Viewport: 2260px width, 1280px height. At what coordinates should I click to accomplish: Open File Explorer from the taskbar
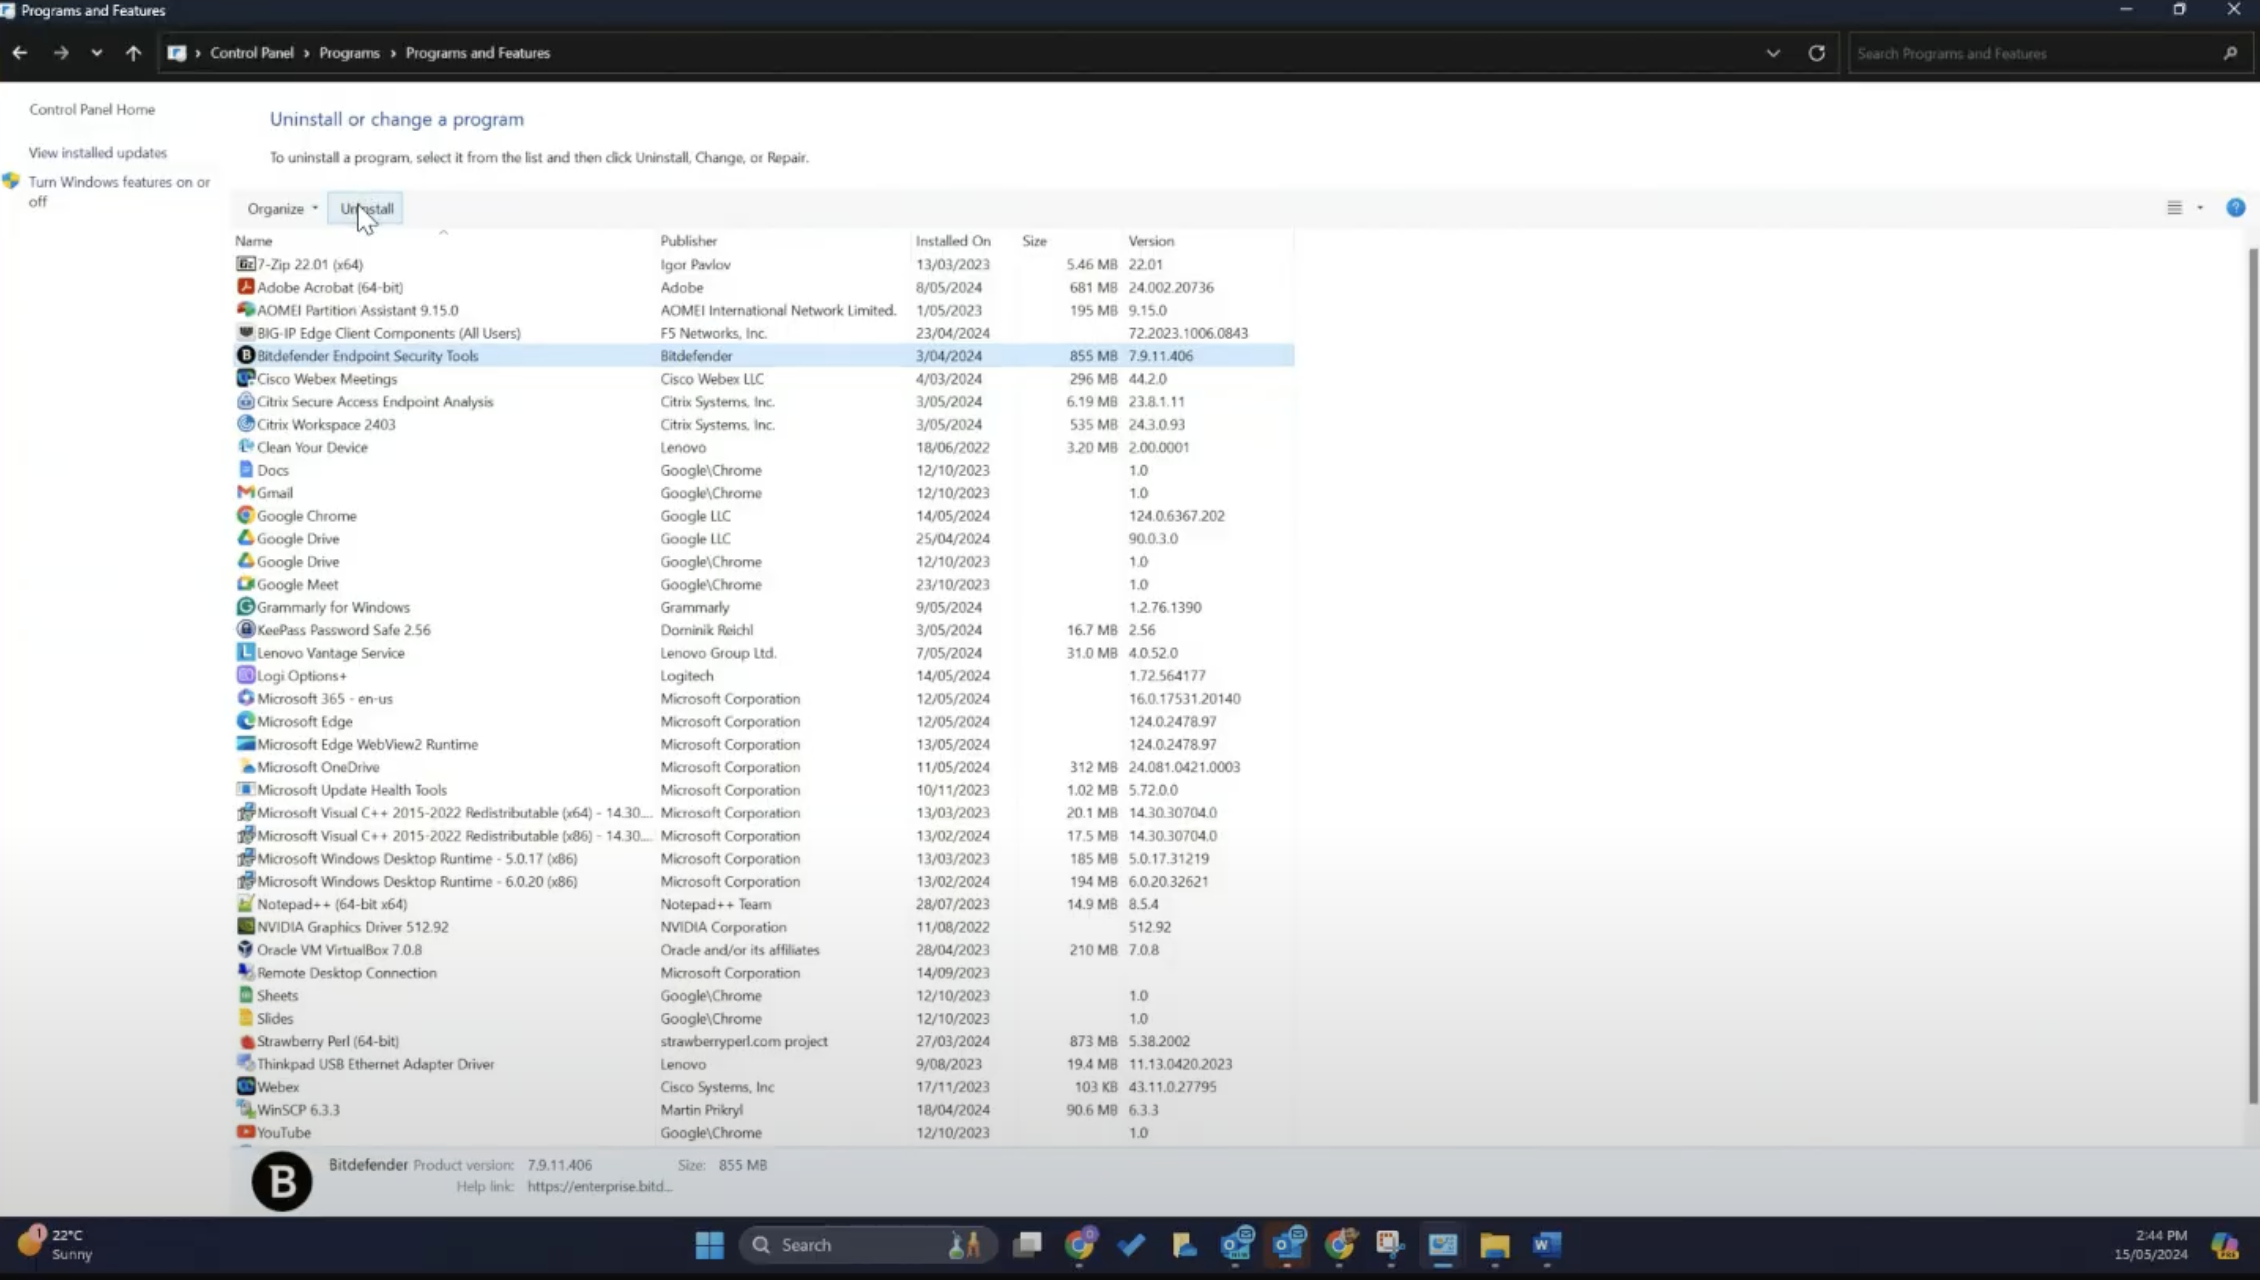(x=1494, y=1245)
